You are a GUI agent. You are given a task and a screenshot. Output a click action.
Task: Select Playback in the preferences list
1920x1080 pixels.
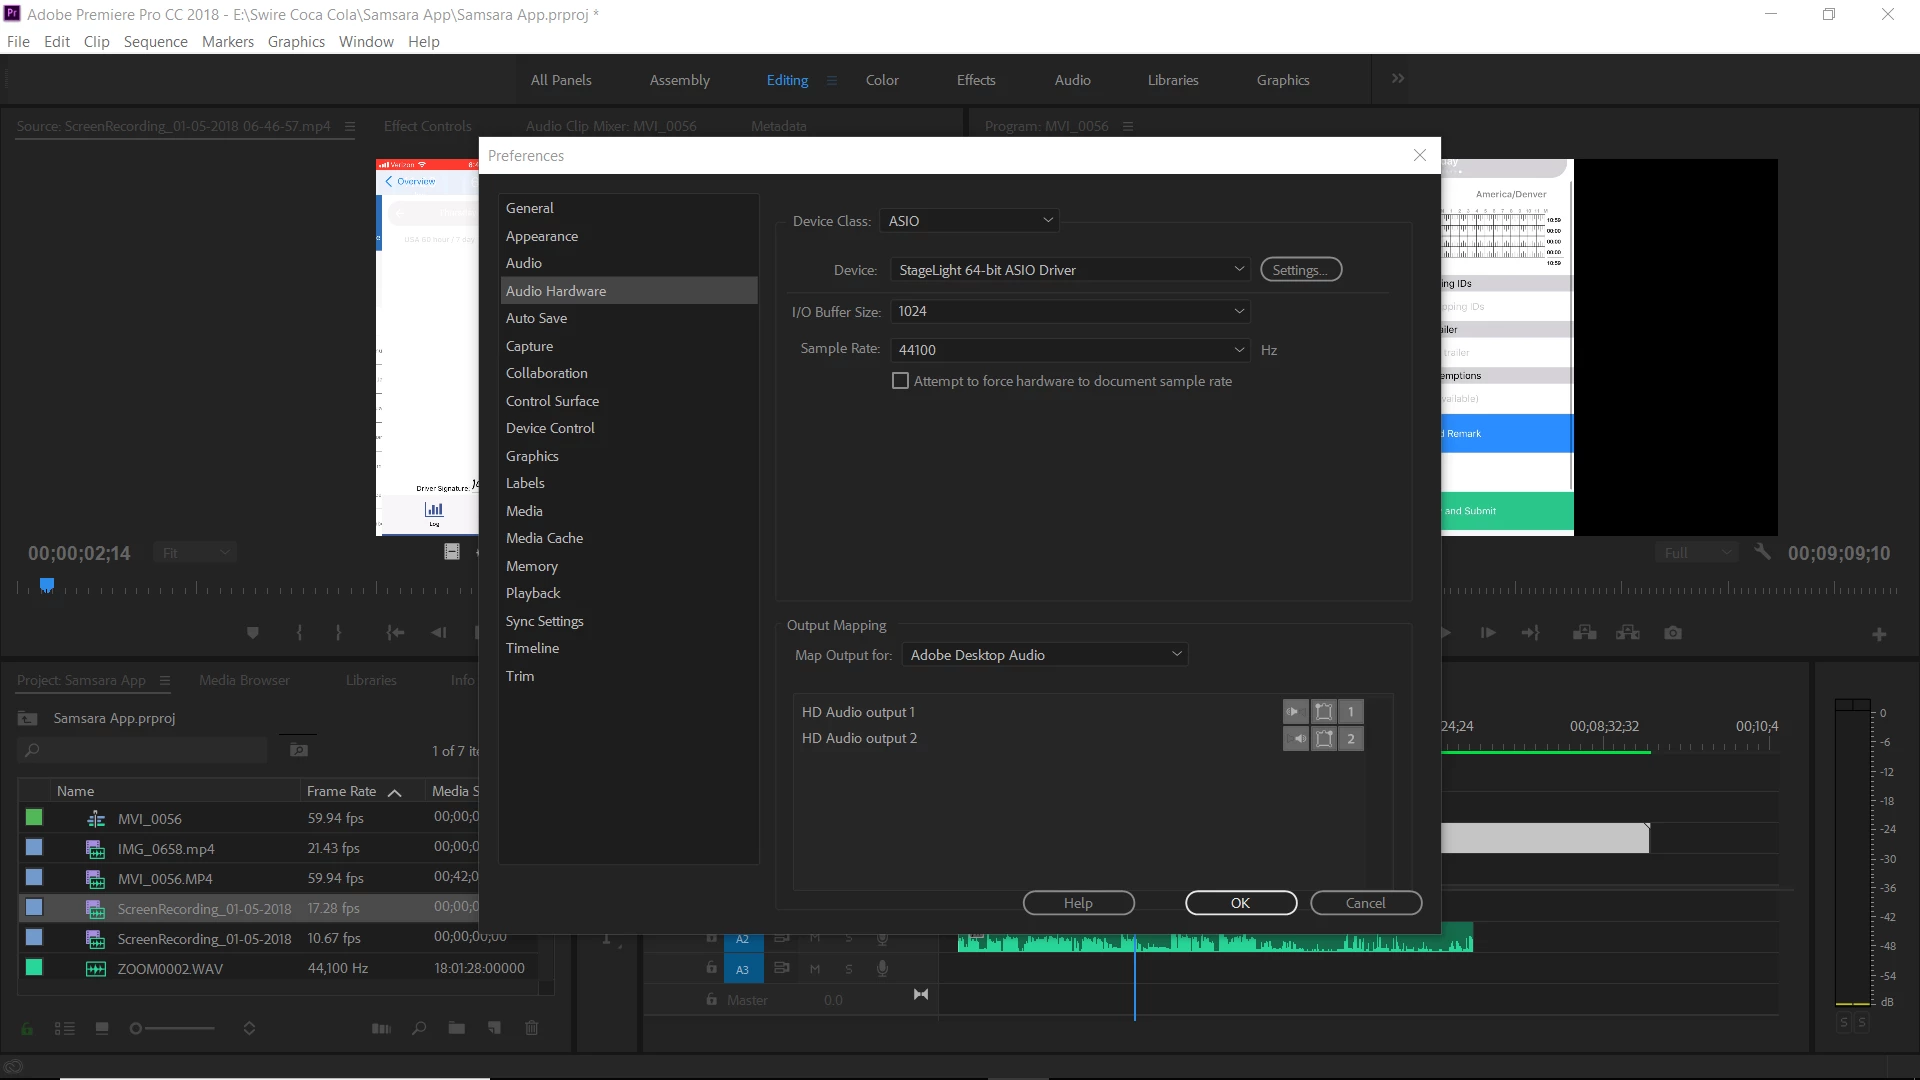(x=533, y=593)
